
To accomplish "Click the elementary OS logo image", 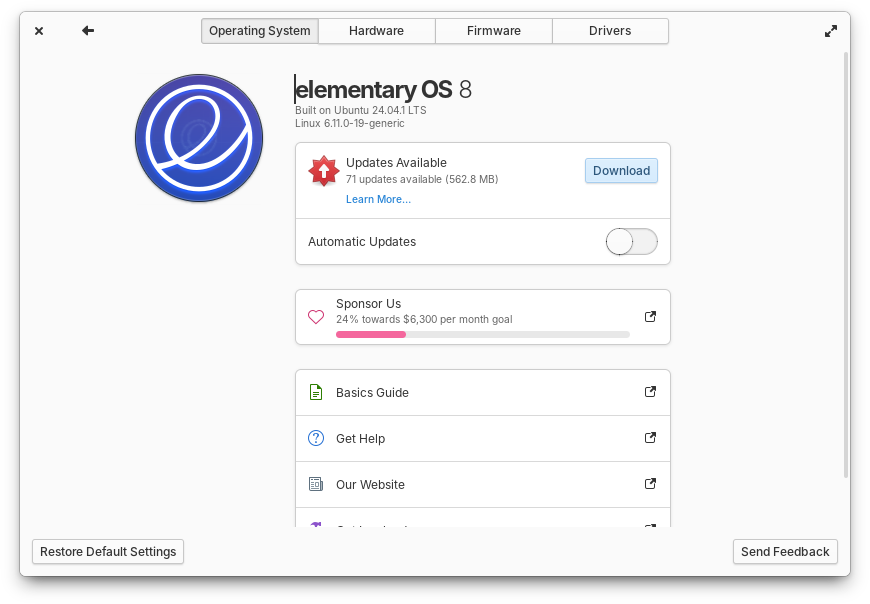I will pos(199,138).
